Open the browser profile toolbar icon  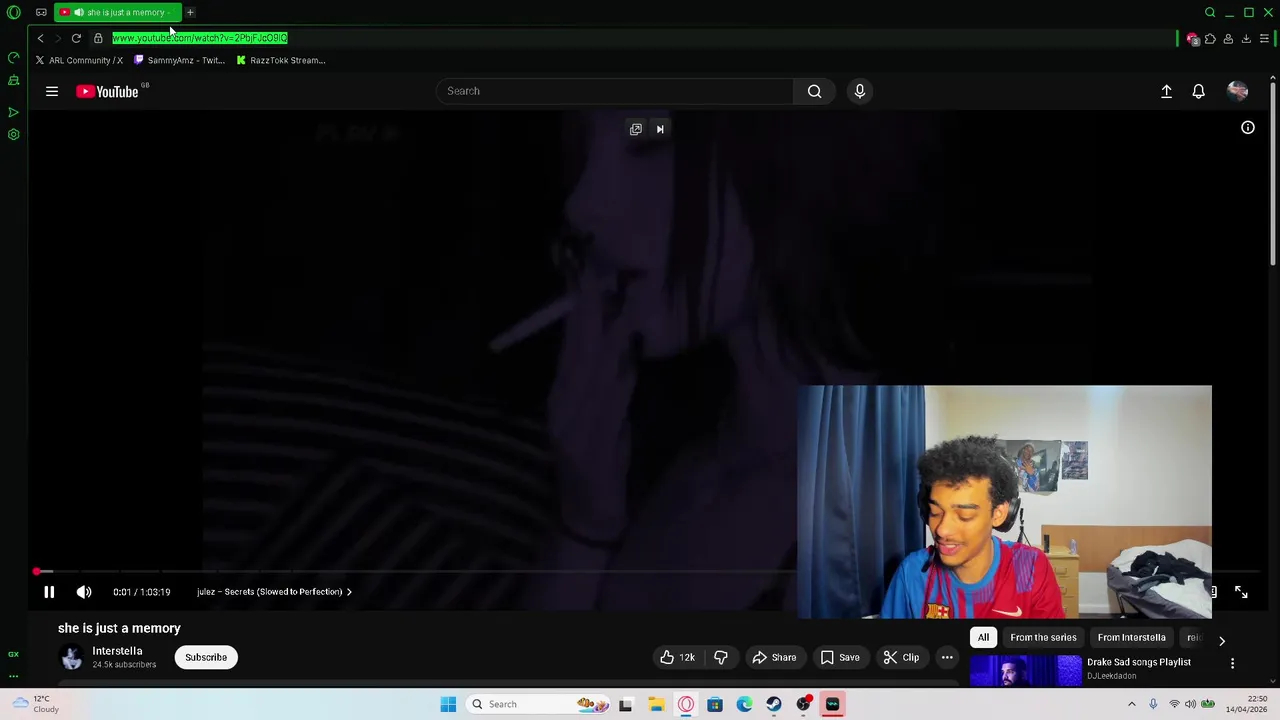(1228, 39)
